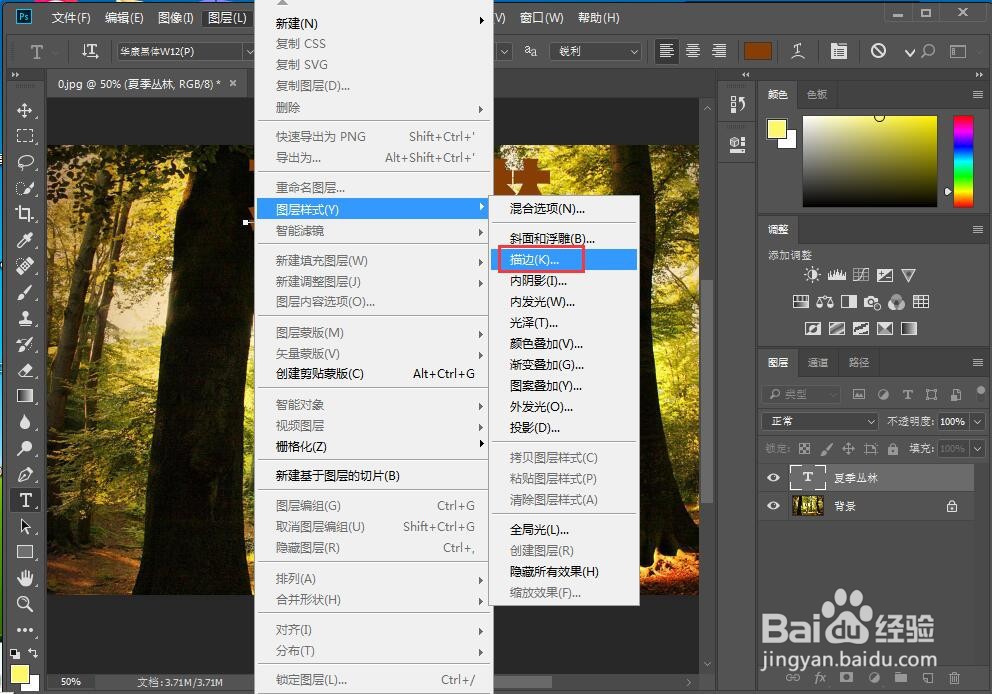992x694 pixels.
Task: Grab the Hand tool
Action: click(x=24, y=578)
